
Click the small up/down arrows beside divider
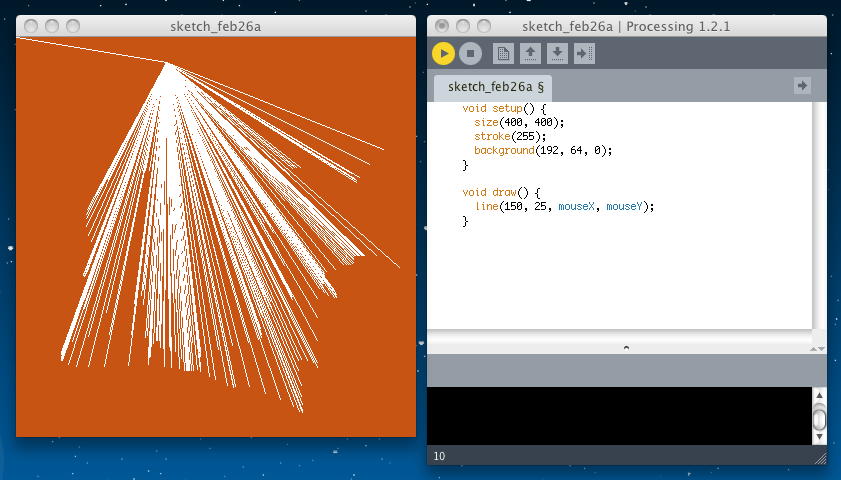(x=817, y=349)
